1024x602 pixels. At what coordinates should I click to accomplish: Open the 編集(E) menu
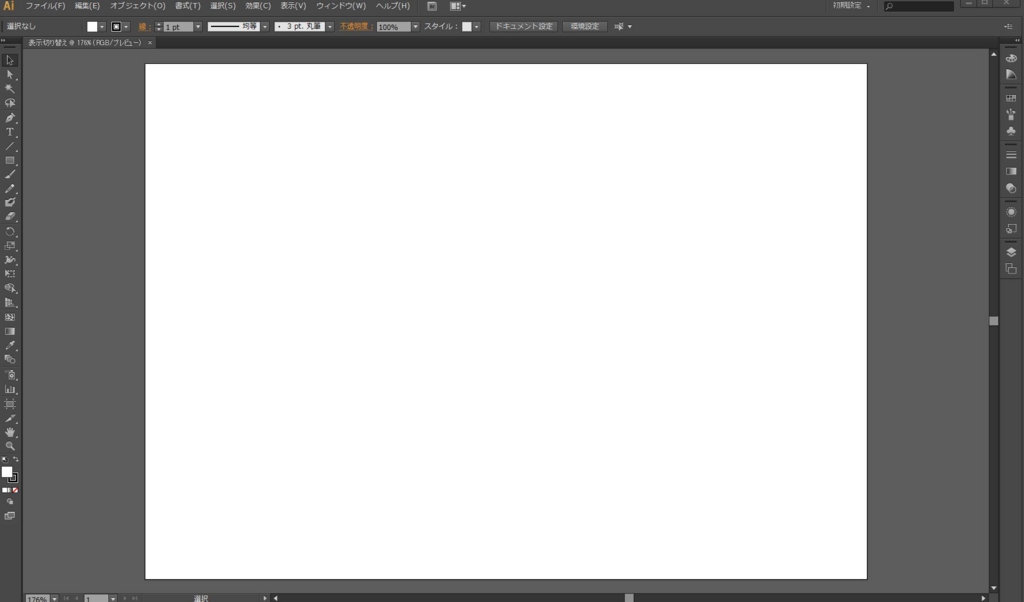pyautogui.click(x=87, y=6)
